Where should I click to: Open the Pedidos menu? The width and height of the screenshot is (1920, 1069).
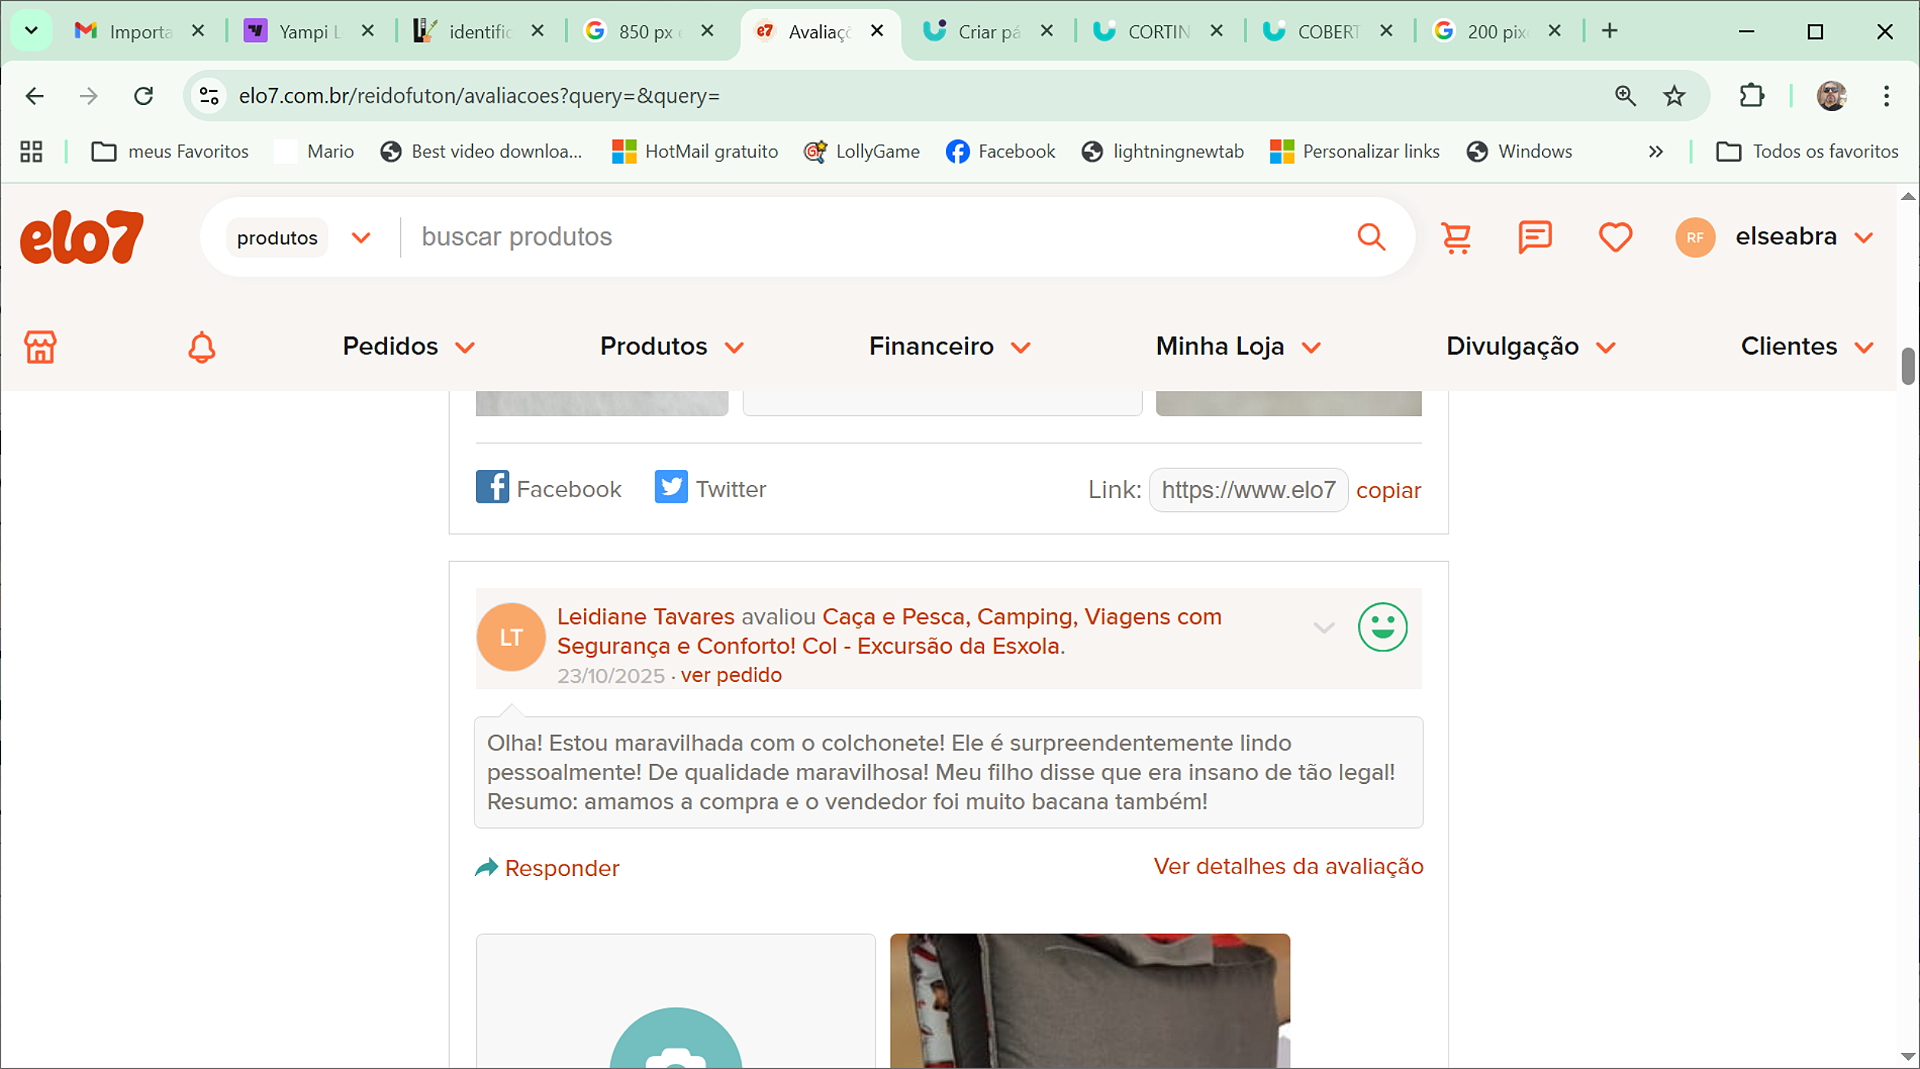(x=408, y=347)
